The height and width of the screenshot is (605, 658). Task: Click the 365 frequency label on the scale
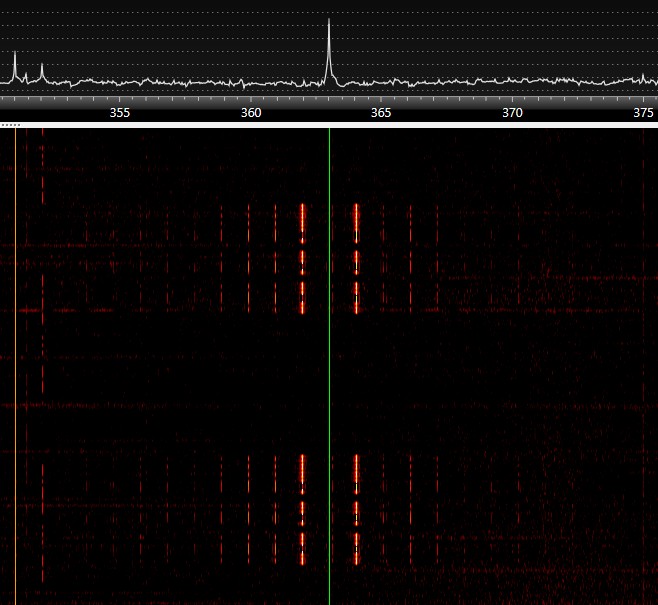click(x=381, y=113)
